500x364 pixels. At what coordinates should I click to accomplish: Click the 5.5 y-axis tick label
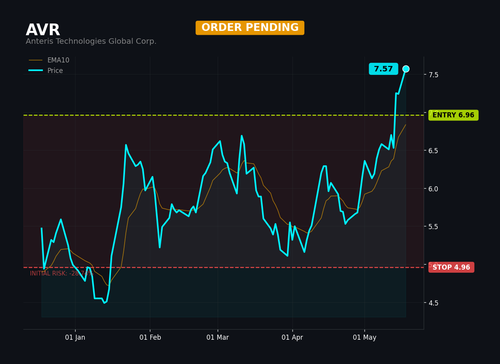point(433,227)
